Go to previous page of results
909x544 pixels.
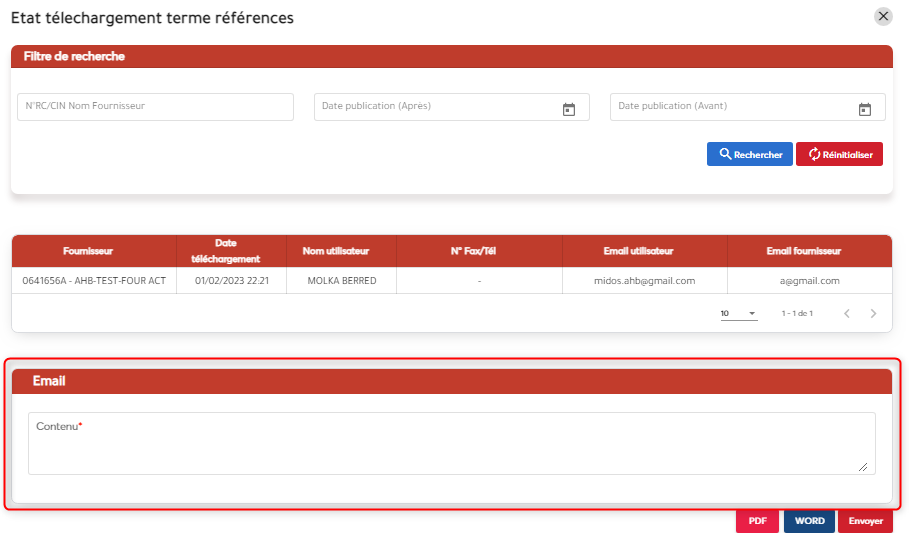pos(846,314)
